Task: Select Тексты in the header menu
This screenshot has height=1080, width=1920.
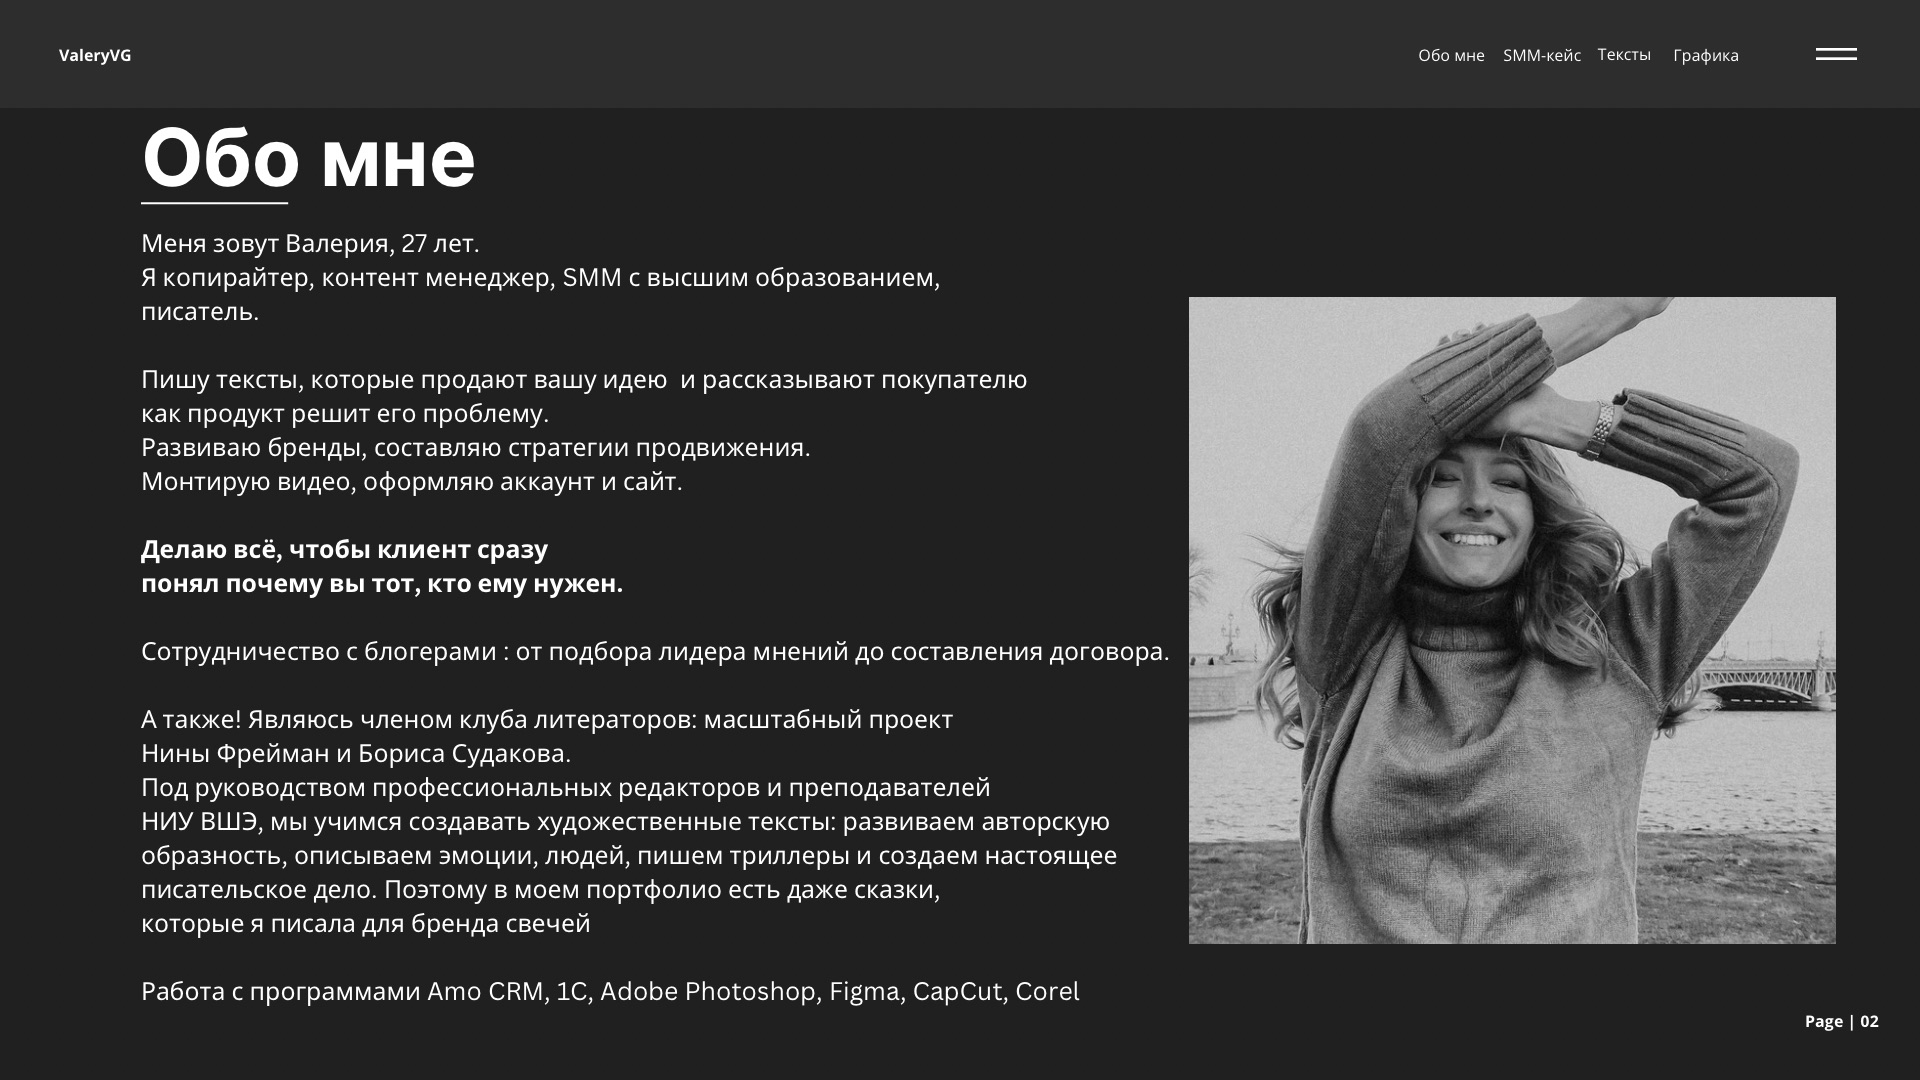Action: 1623,54
